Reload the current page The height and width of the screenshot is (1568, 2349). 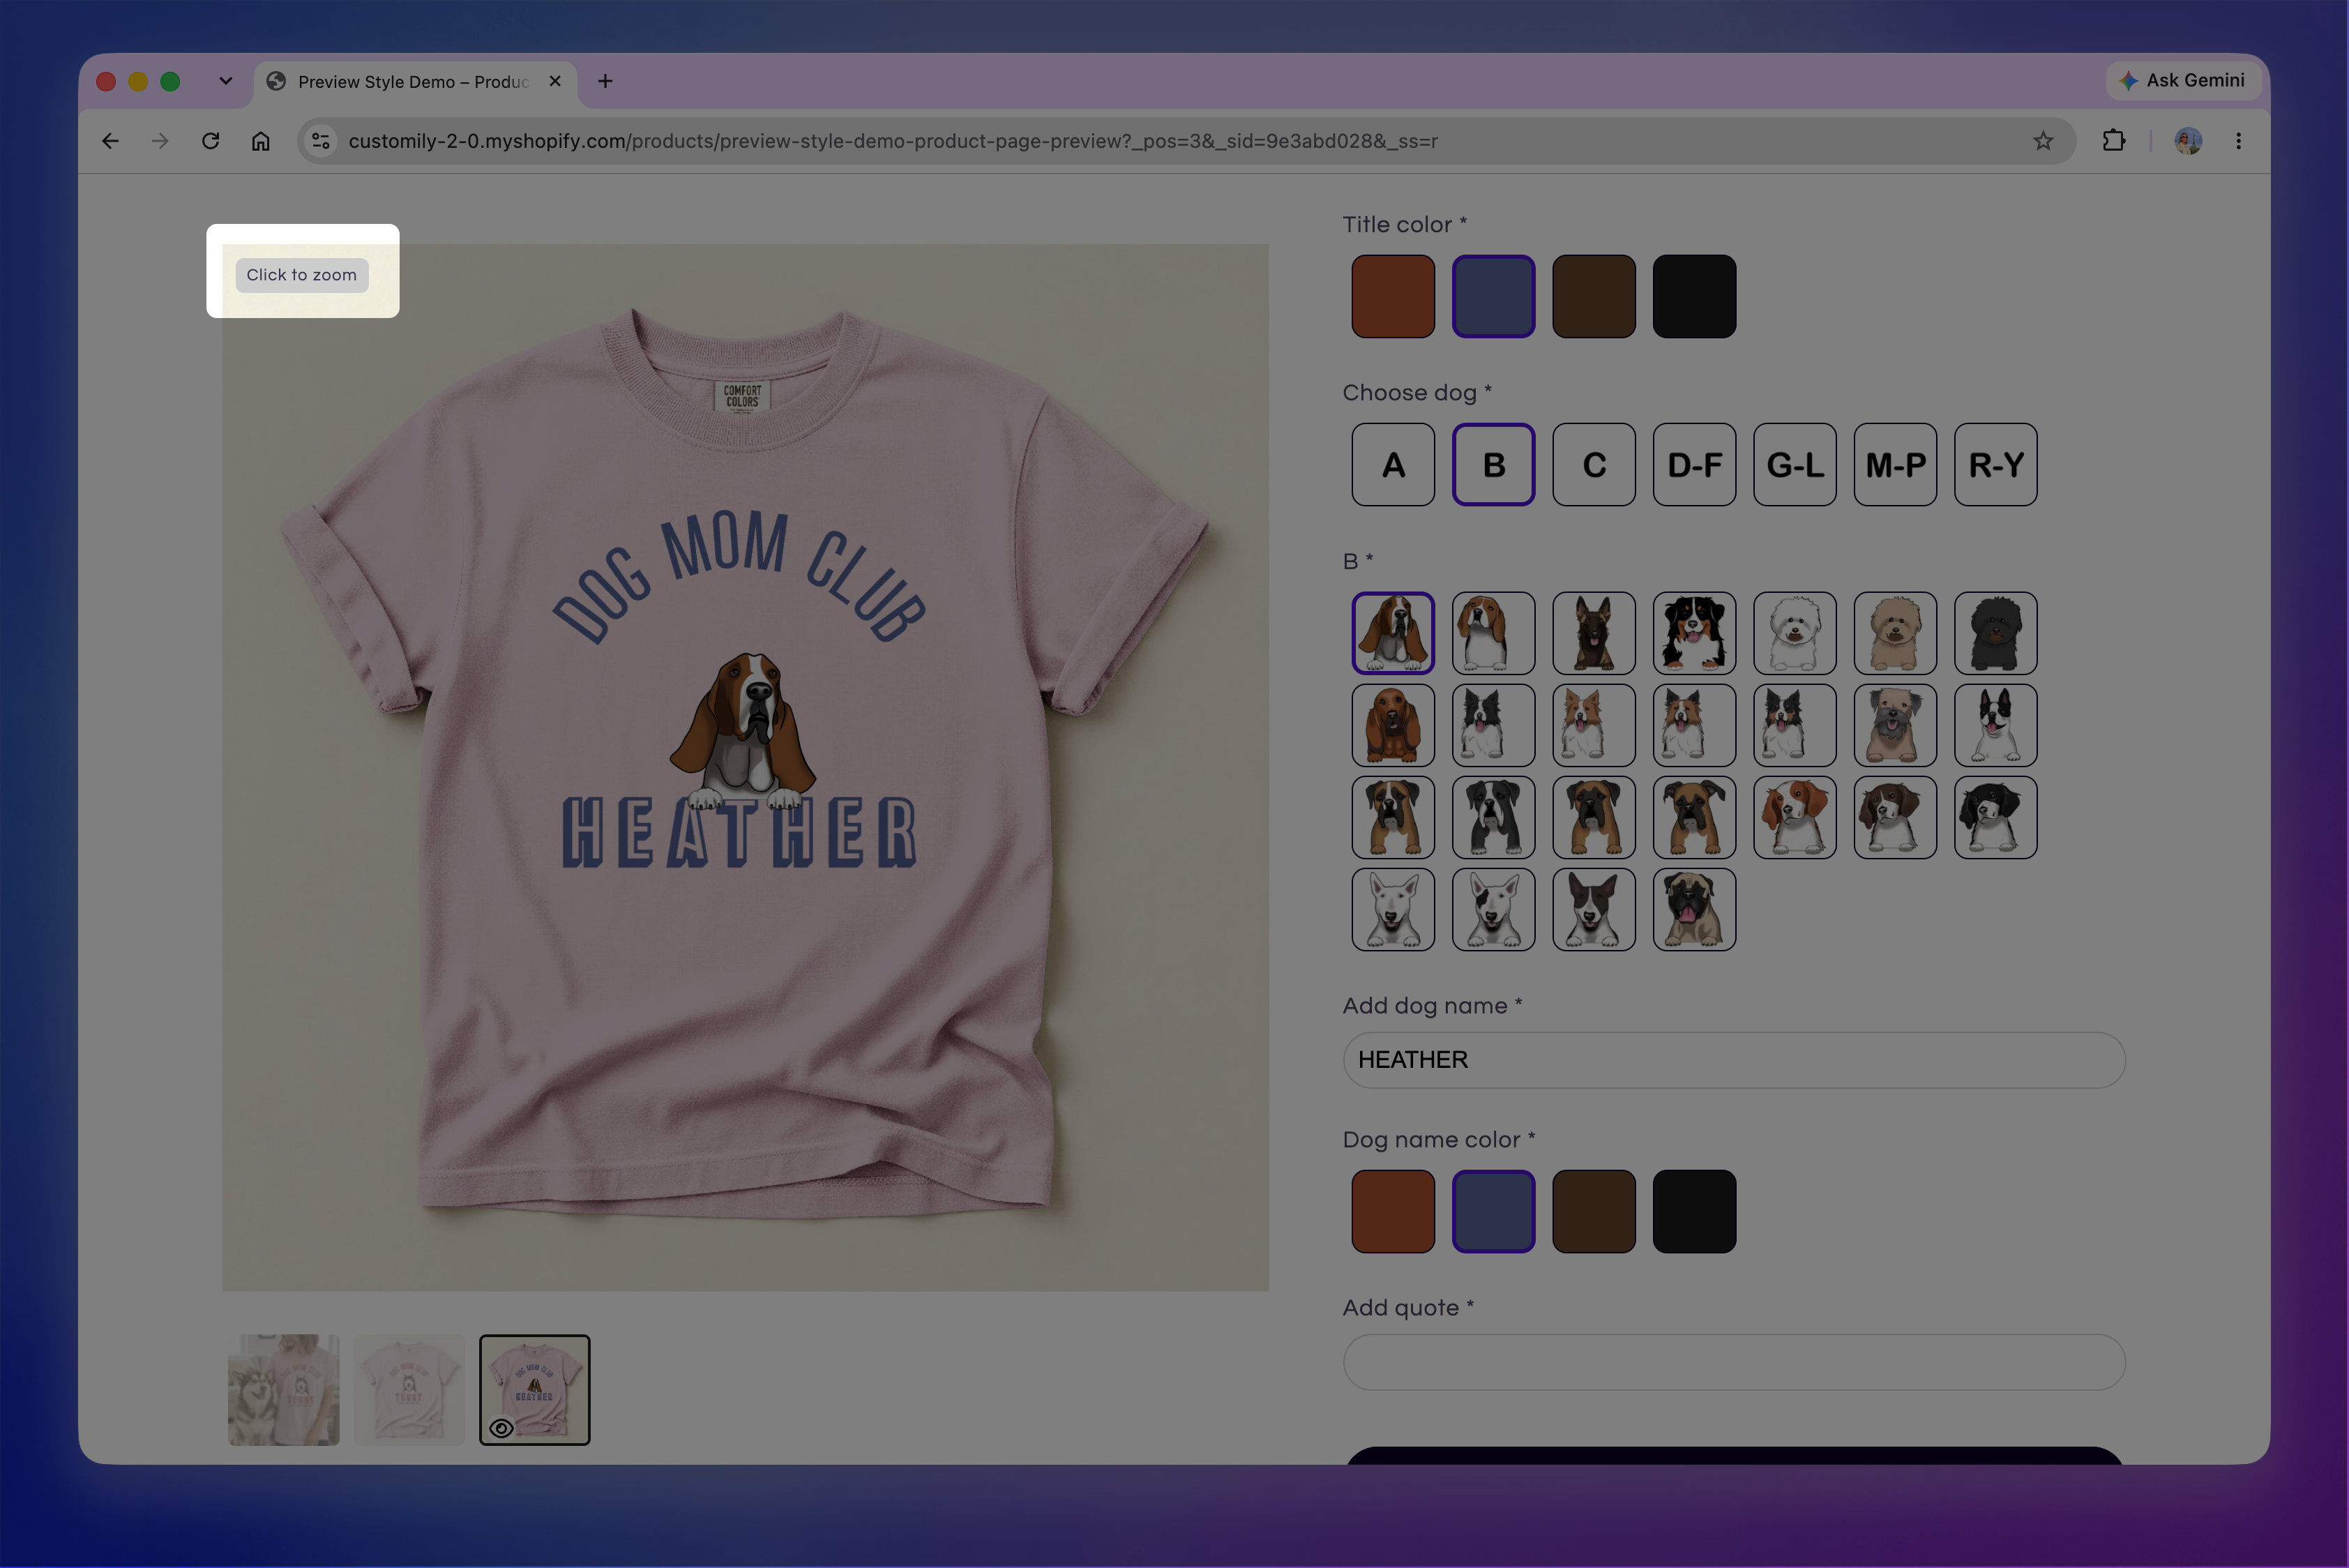pyautogui.click(x=210, y=141)
